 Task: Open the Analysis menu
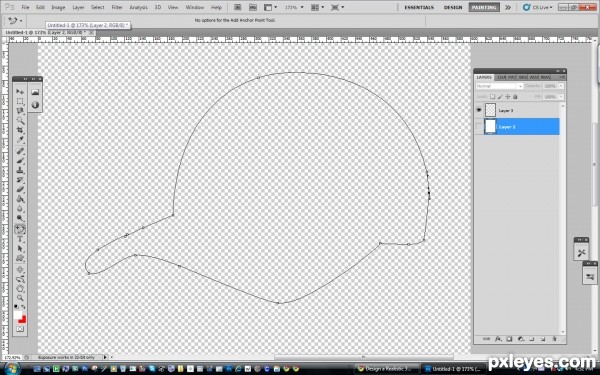(x=138, y=7)
